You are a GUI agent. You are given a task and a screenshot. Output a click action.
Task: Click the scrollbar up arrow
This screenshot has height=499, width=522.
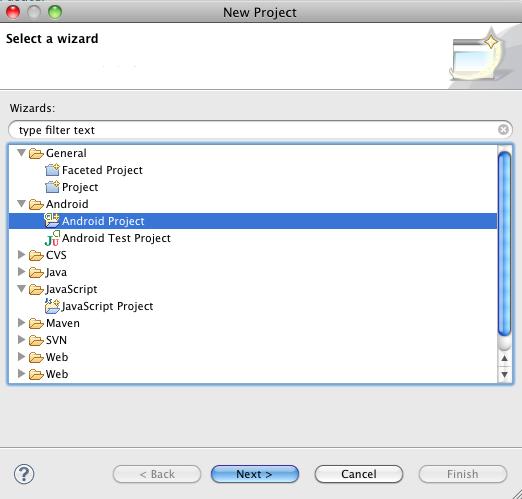click(504, 358)
